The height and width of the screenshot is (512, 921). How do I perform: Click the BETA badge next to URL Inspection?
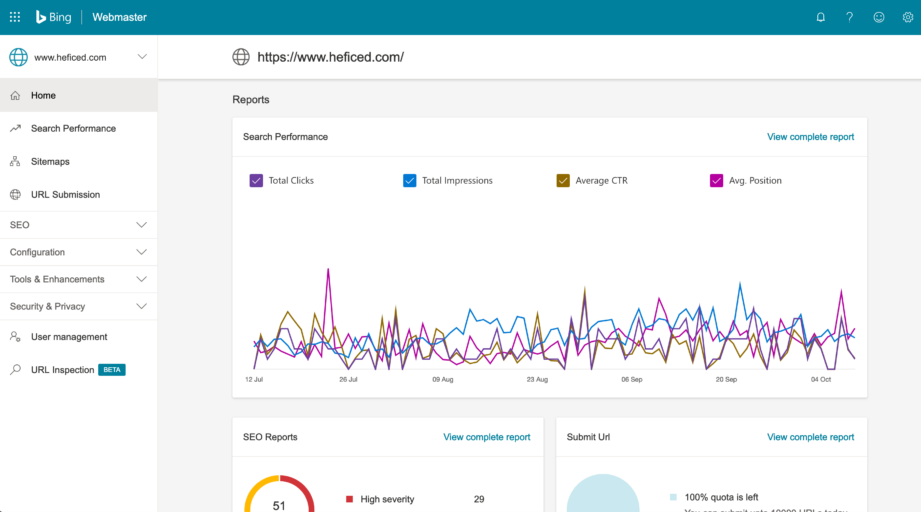tap(112, 369)
